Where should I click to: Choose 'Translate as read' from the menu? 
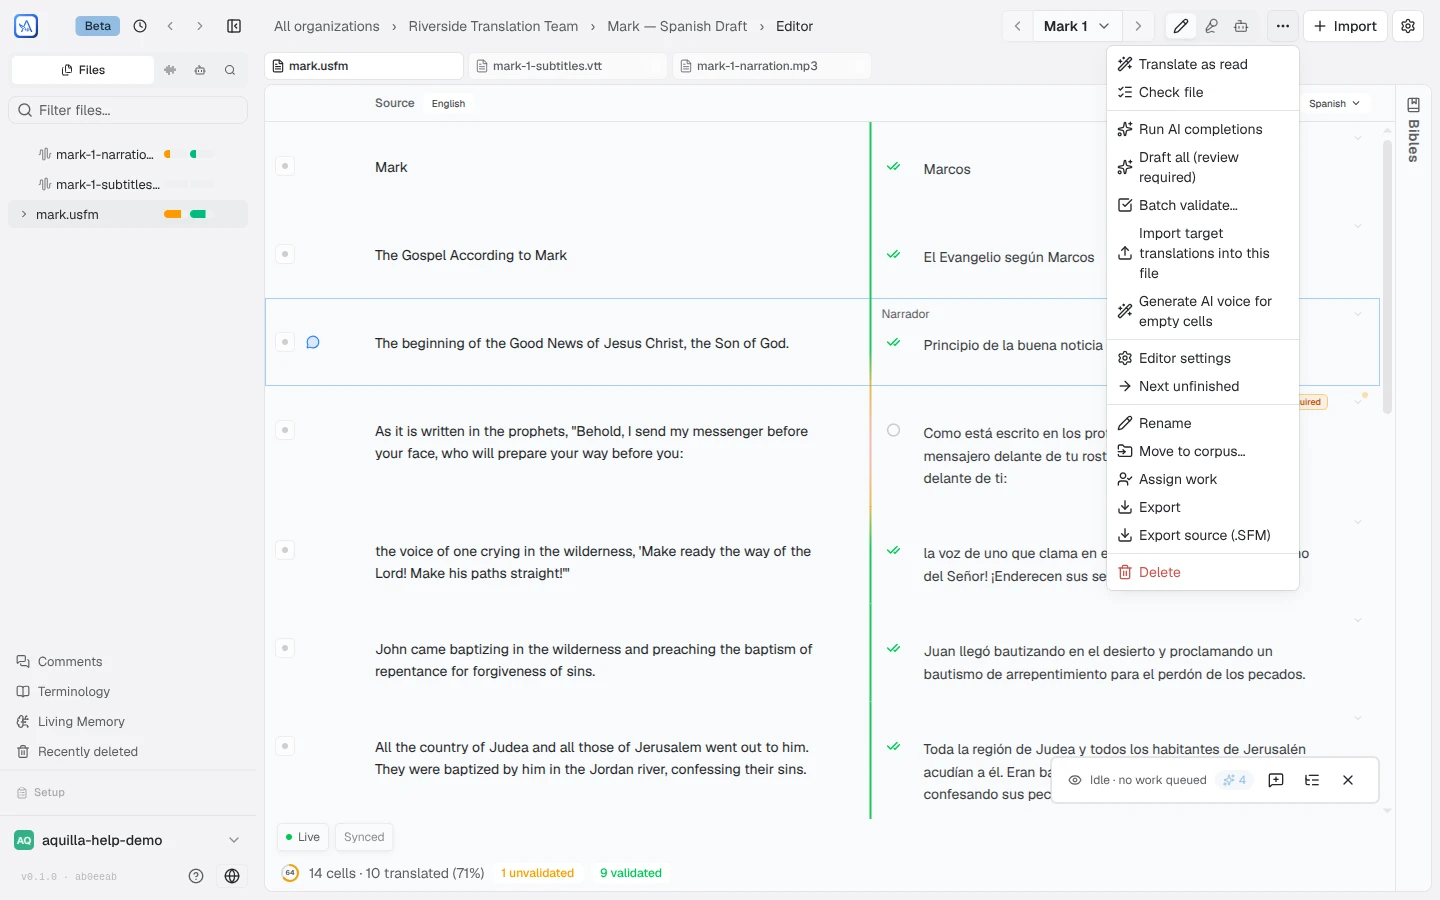(x=1203, y=64)
